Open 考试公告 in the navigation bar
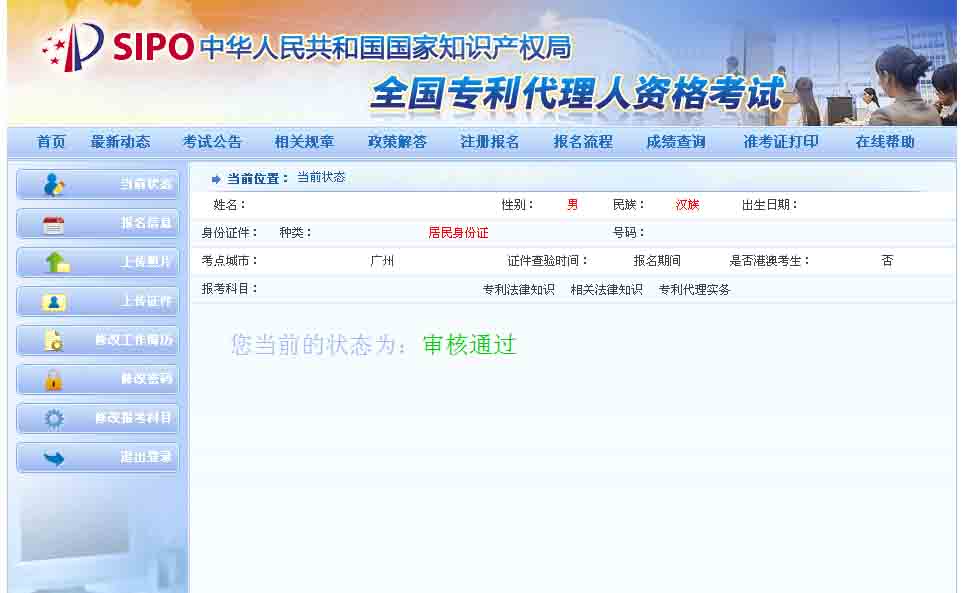The height and width of the screenshot is (593, 973). (x=212, y=142)
